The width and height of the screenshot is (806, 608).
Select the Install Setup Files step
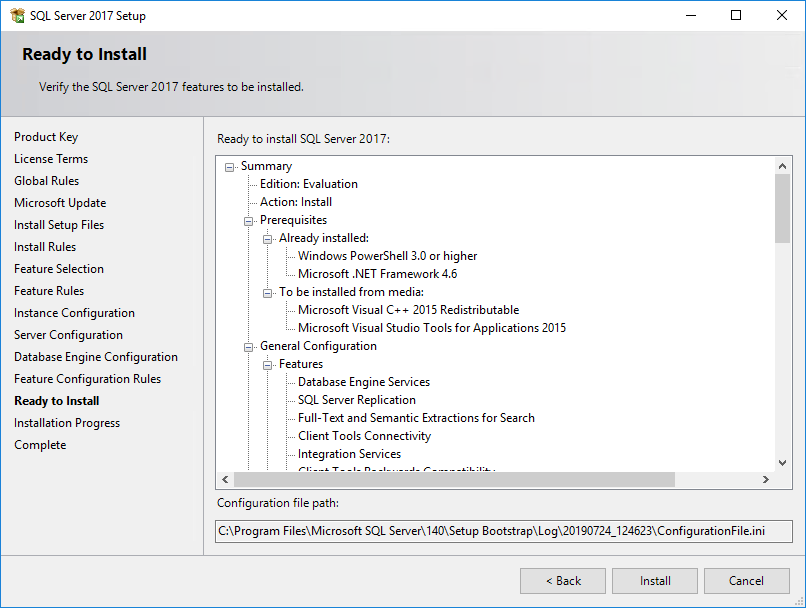tap(59, 225)
